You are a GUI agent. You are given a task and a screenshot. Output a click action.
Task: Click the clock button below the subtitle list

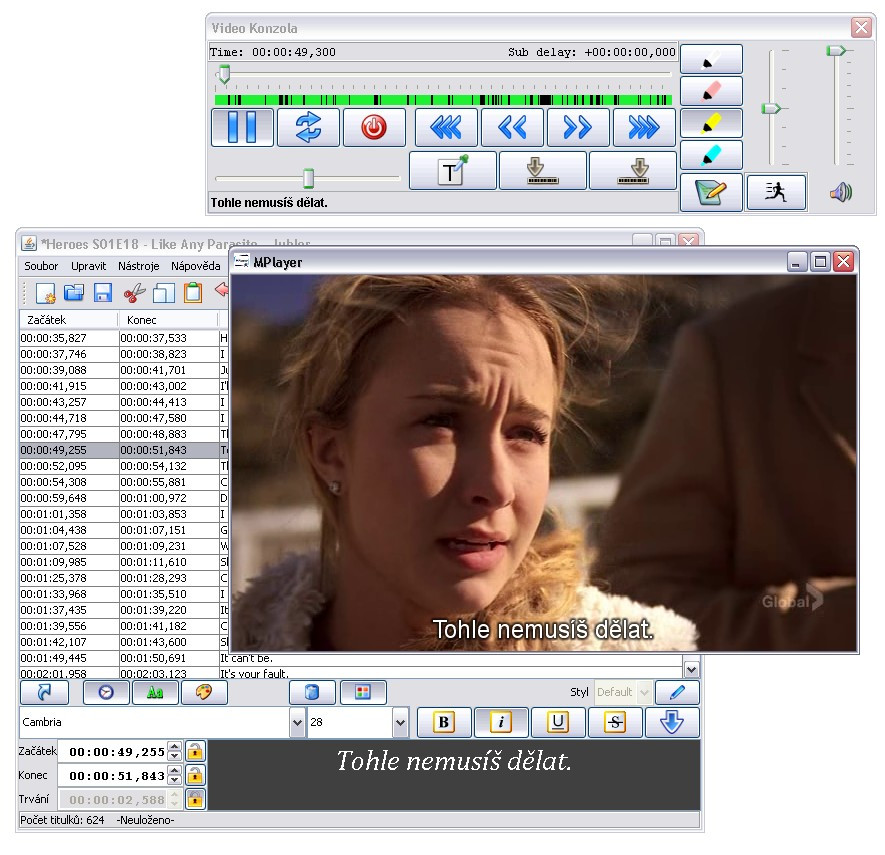(x=106, y=692)
